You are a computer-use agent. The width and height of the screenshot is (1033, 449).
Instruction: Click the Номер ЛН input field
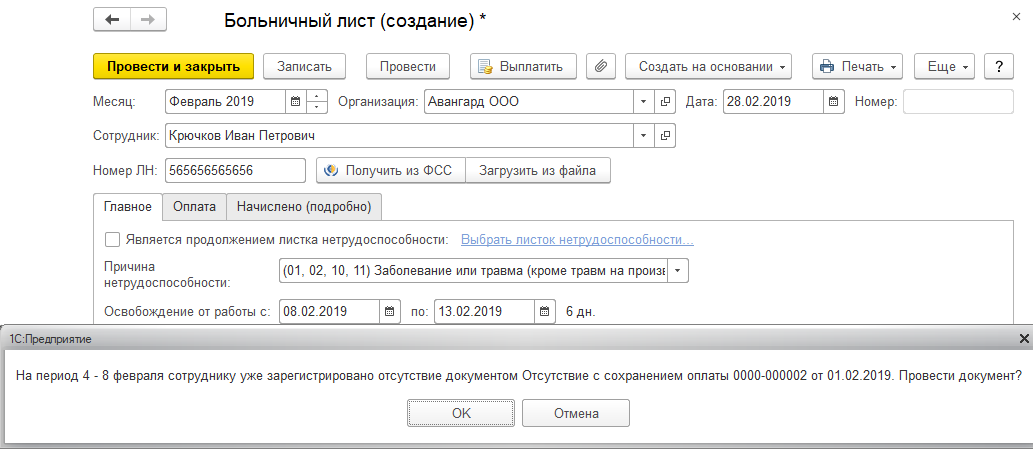point(235,170)
